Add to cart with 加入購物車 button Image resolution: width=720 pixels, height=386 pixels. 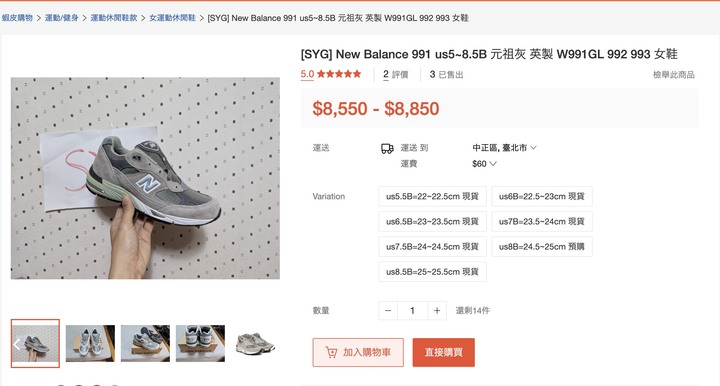click(358, 352)
